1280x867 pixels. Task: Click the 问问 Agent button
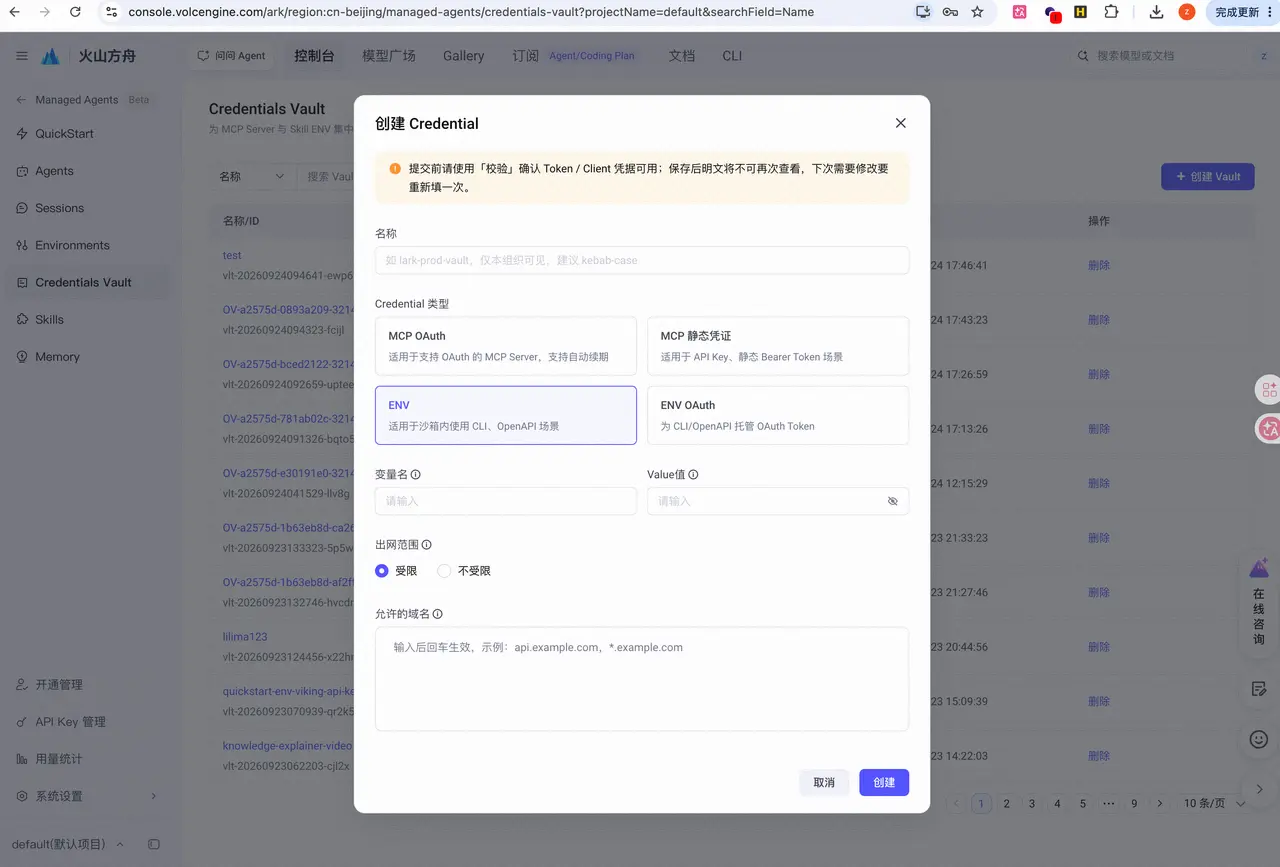[231, 56]
